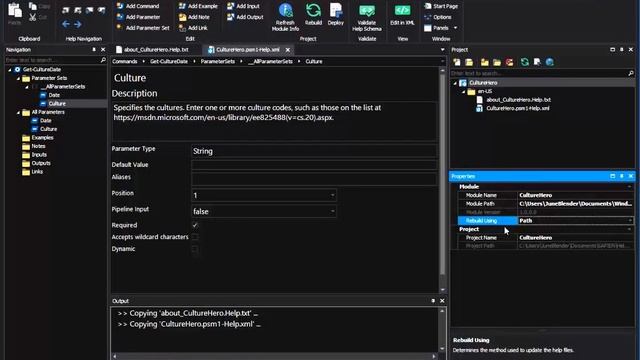640x360 pixels.
Task: Click the Add Command button
Action: pyautogui.click(x=138, y=6)
